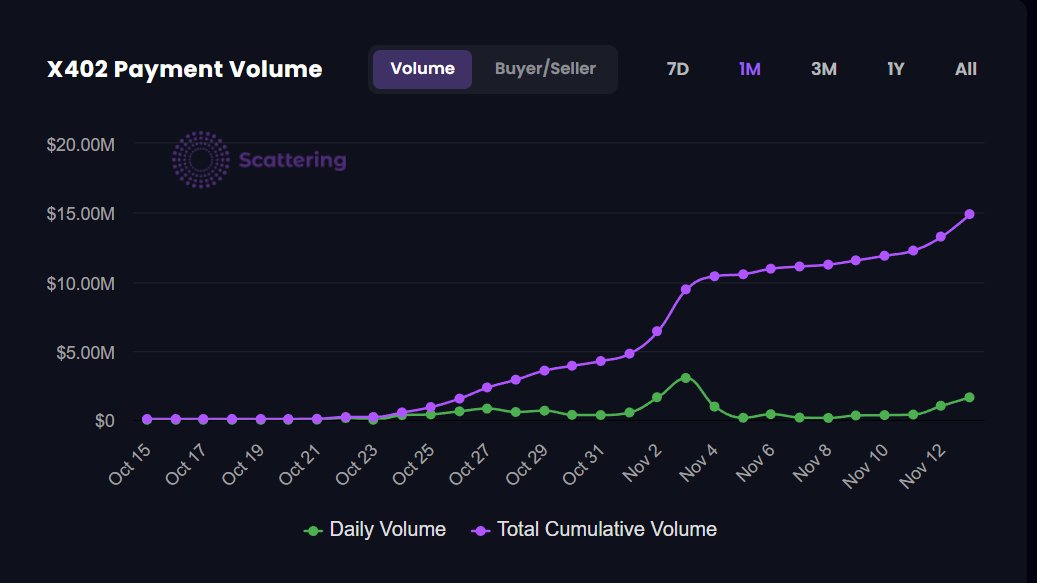Click the green data point at Nov 13
Image resolution: width=1037 pixels, height=583 pixels.
[969, 396]
